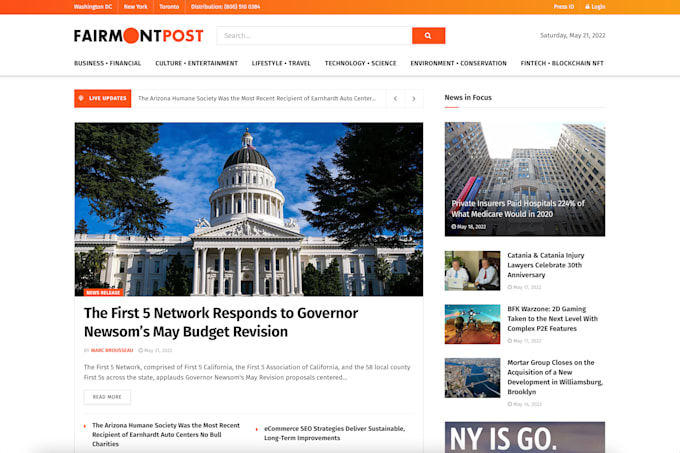The image size is (680, 453).
Task: Open BFK Warzone 2D Gaming headline
Action: [552, 319]
